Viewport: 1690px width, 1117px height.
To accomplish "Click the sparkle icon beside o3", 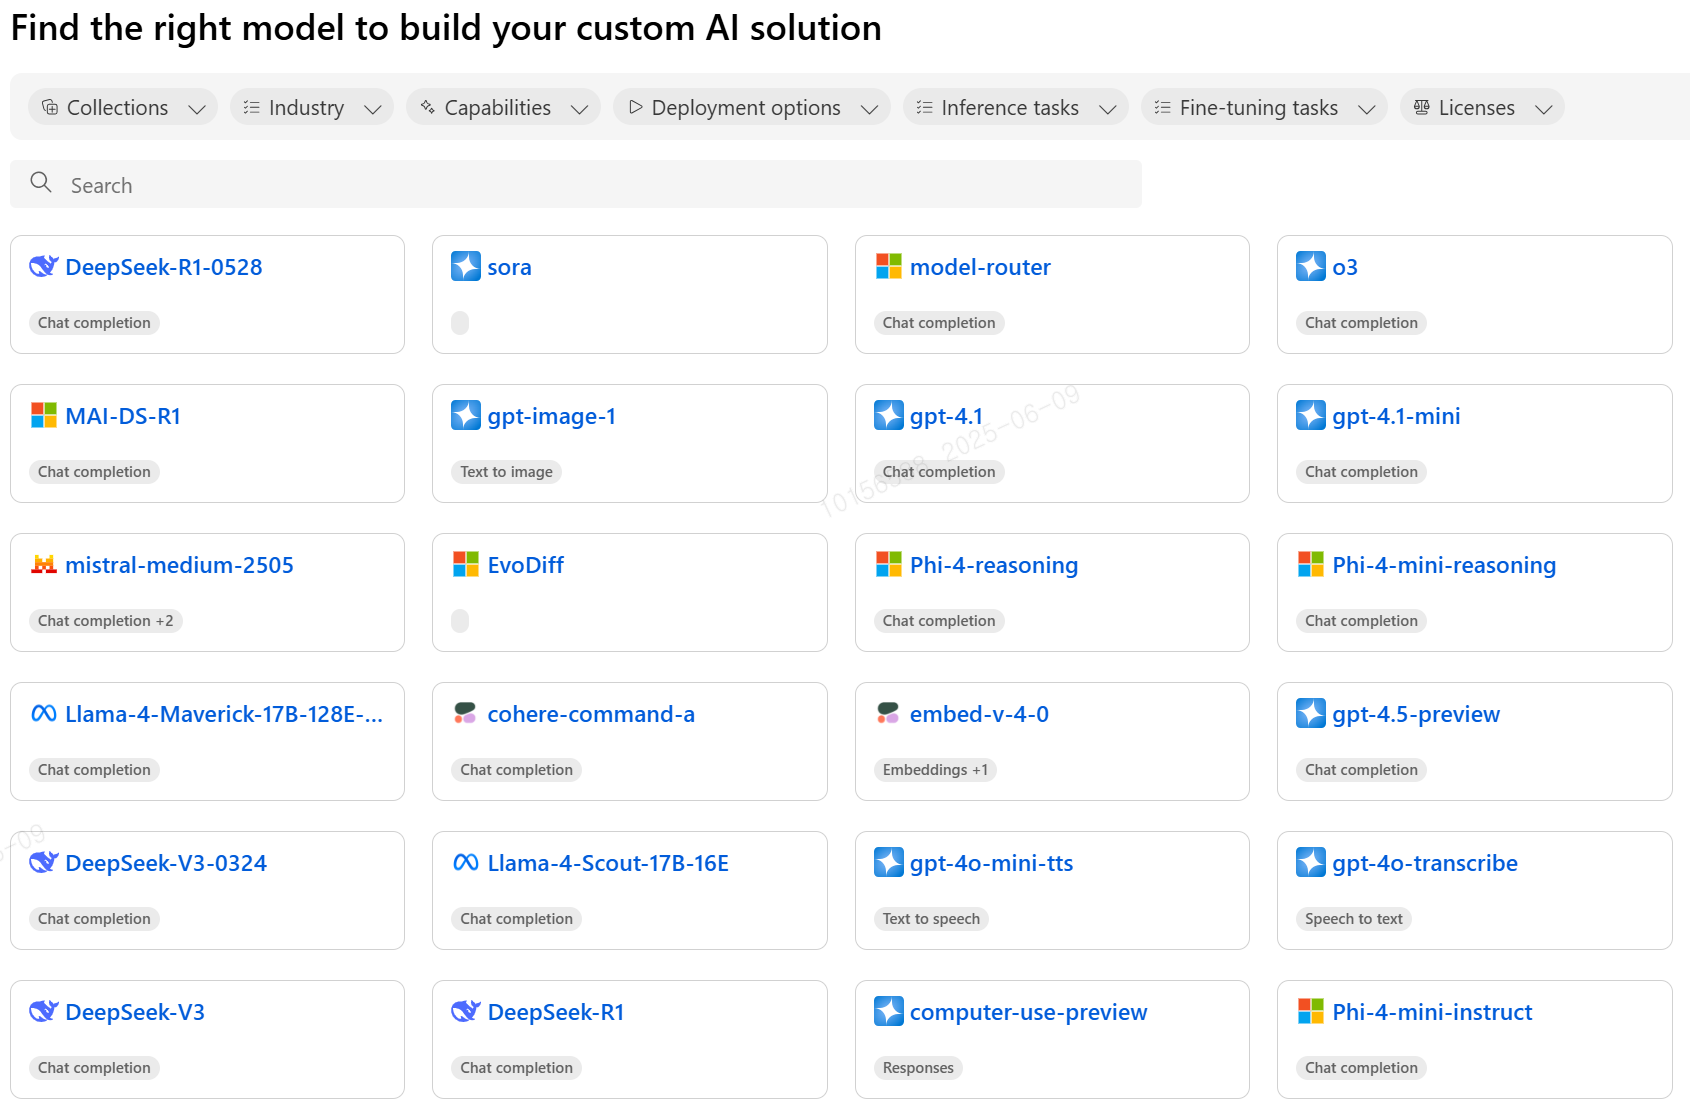I will [1310, 266].
